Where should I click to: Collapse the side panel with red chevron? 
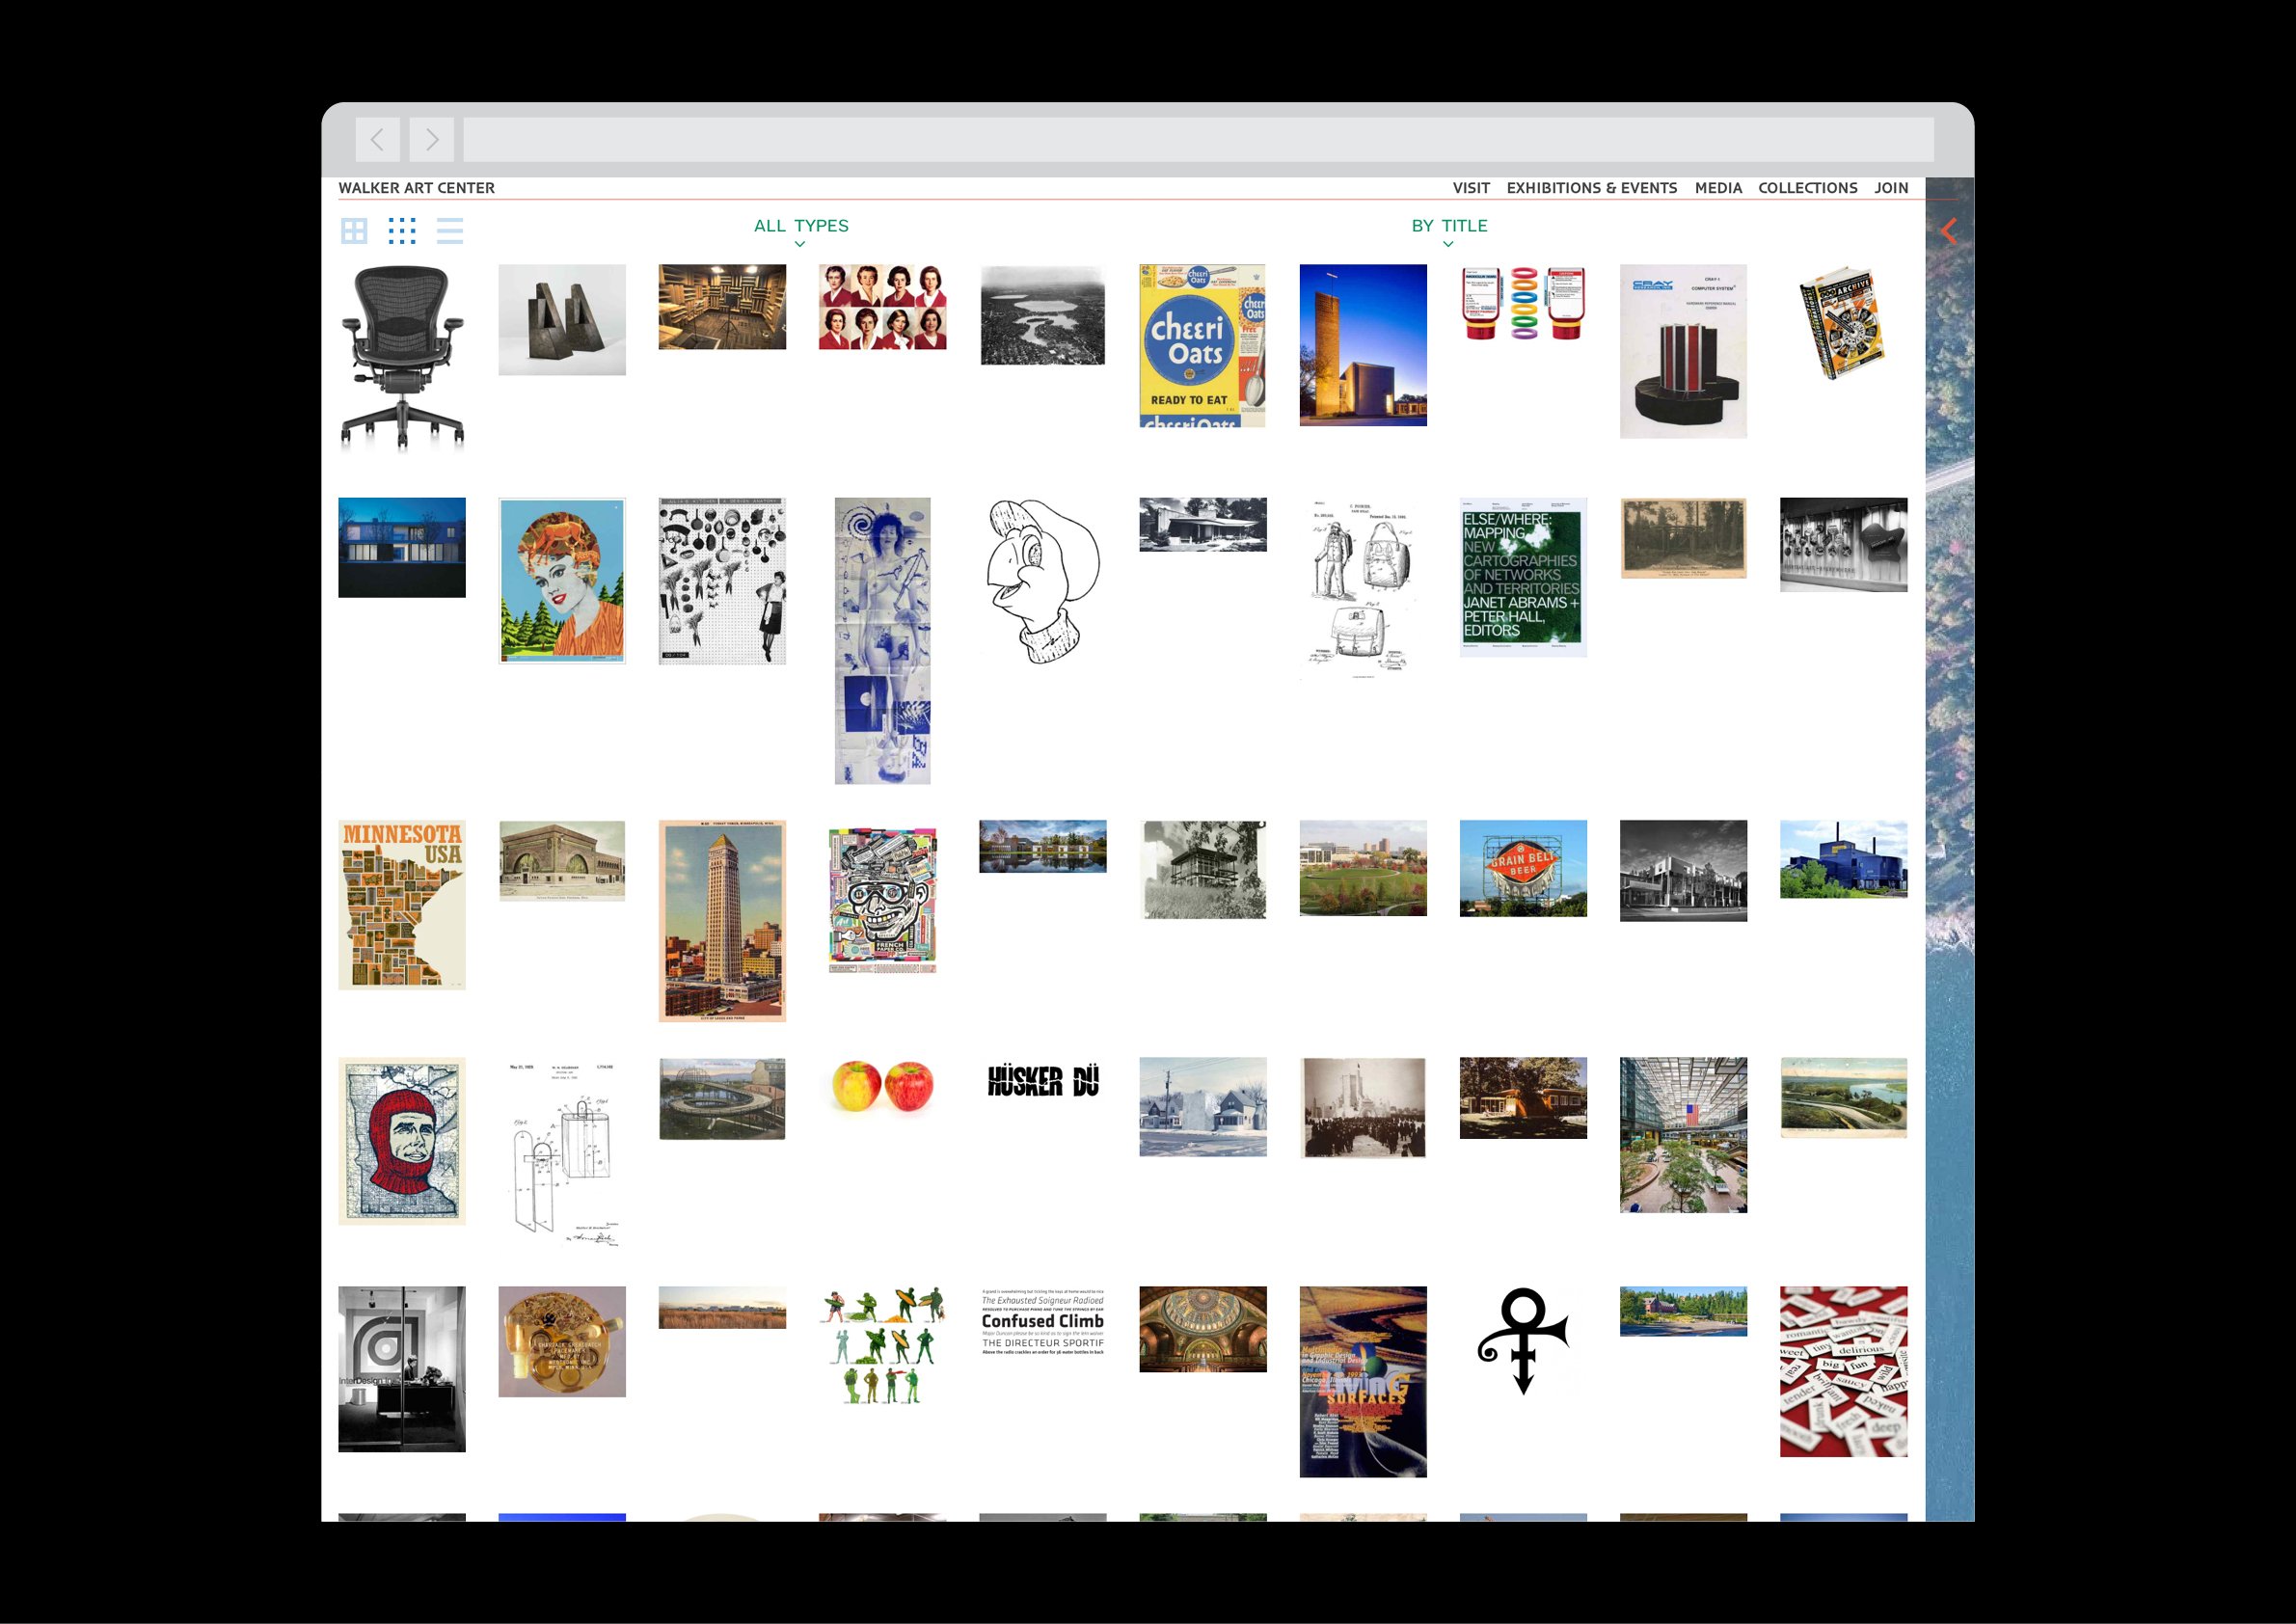1948,232
